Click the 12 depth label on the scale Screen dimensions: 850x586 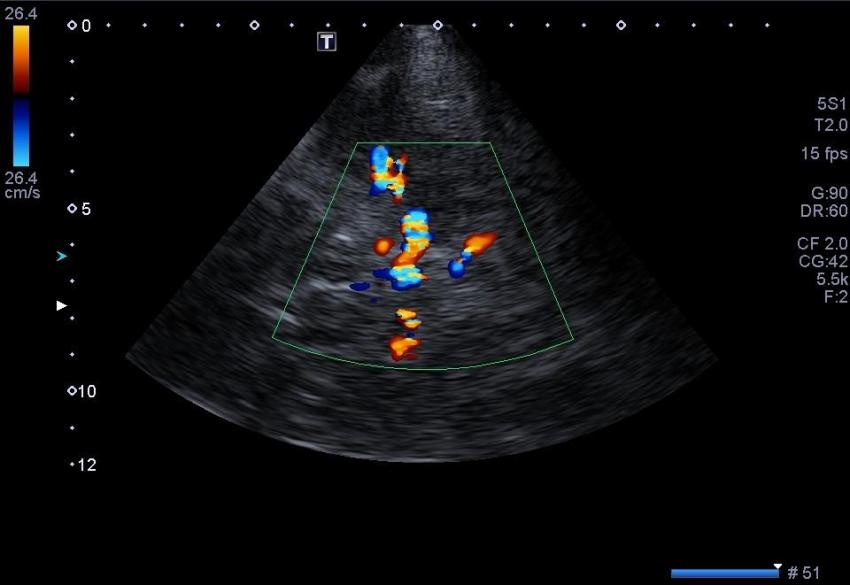pos(87,465)
